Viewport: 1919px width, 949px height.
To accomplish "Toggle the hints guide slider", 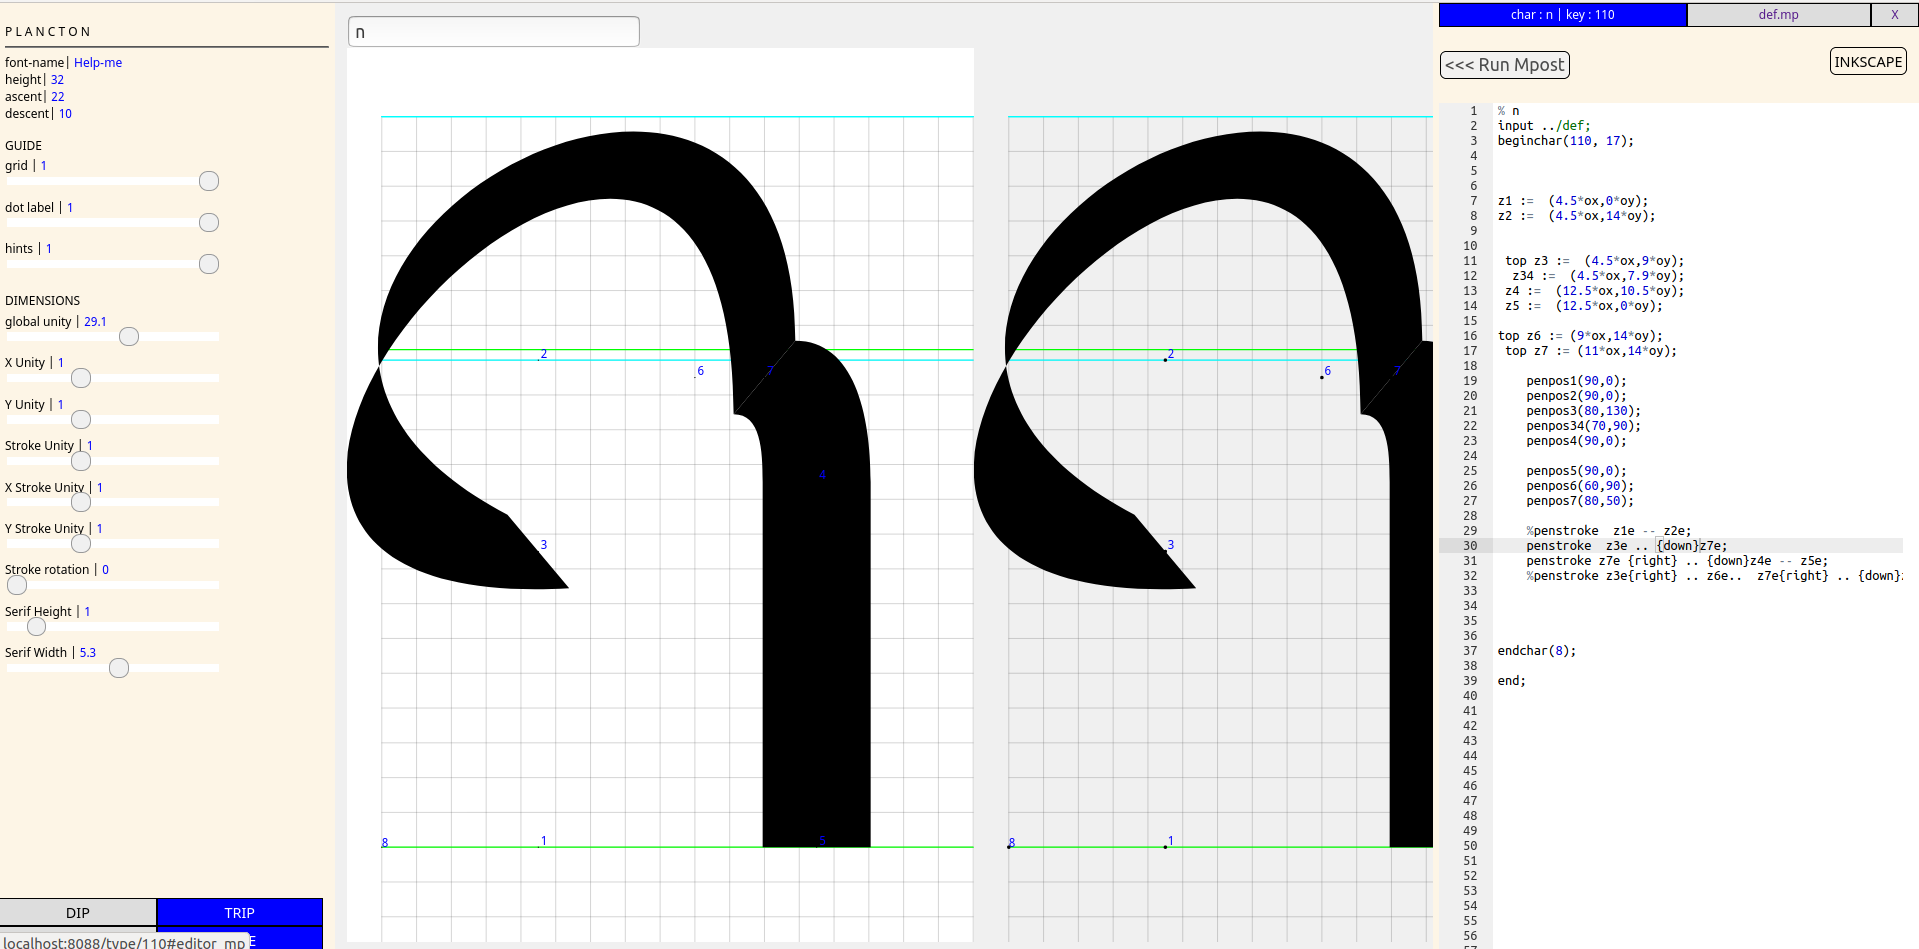I will pos(208,264).
